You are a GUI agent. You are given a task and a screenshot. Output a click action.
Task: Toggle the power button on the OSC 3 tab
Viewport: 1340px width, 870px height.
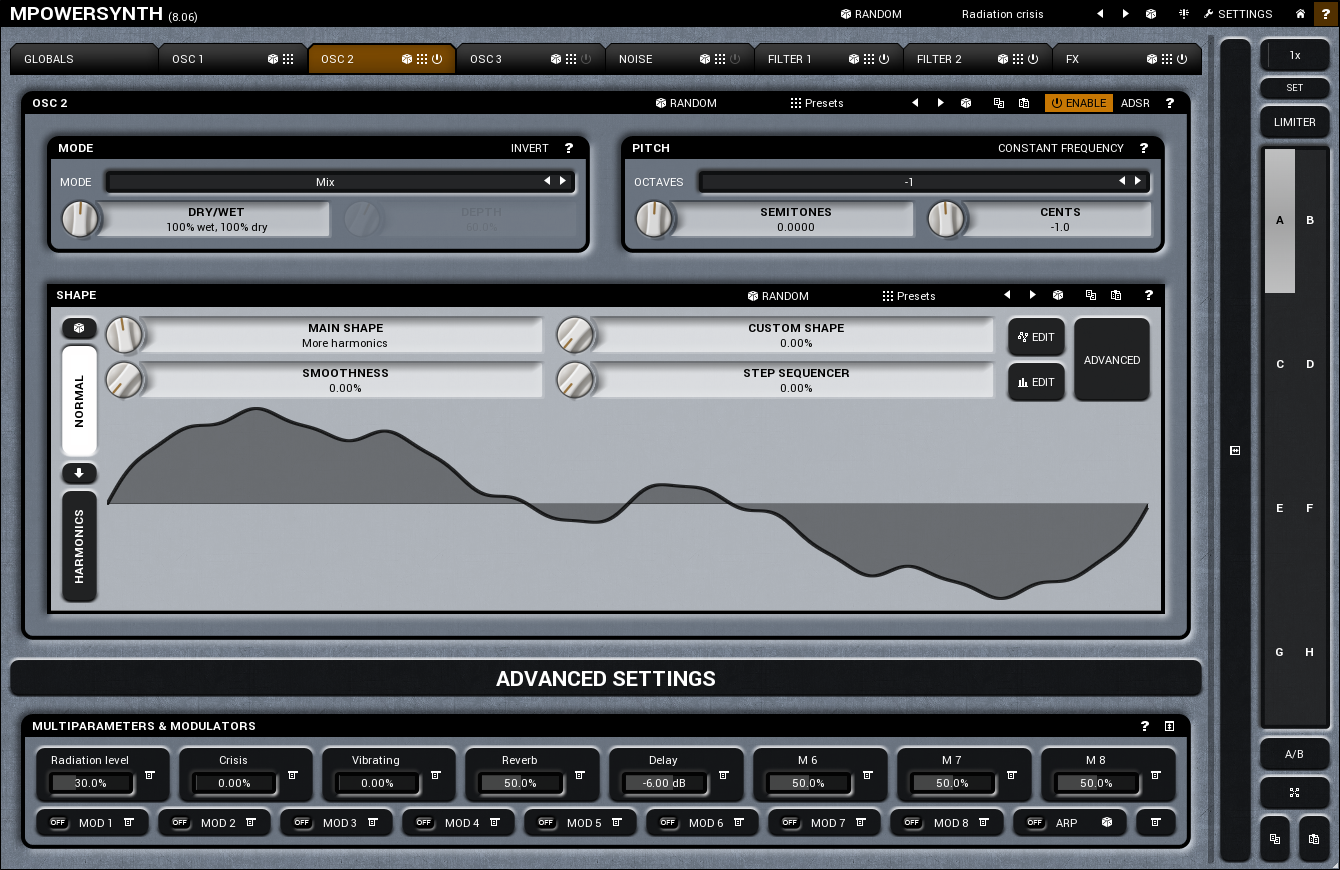click(x=586, y=59)
